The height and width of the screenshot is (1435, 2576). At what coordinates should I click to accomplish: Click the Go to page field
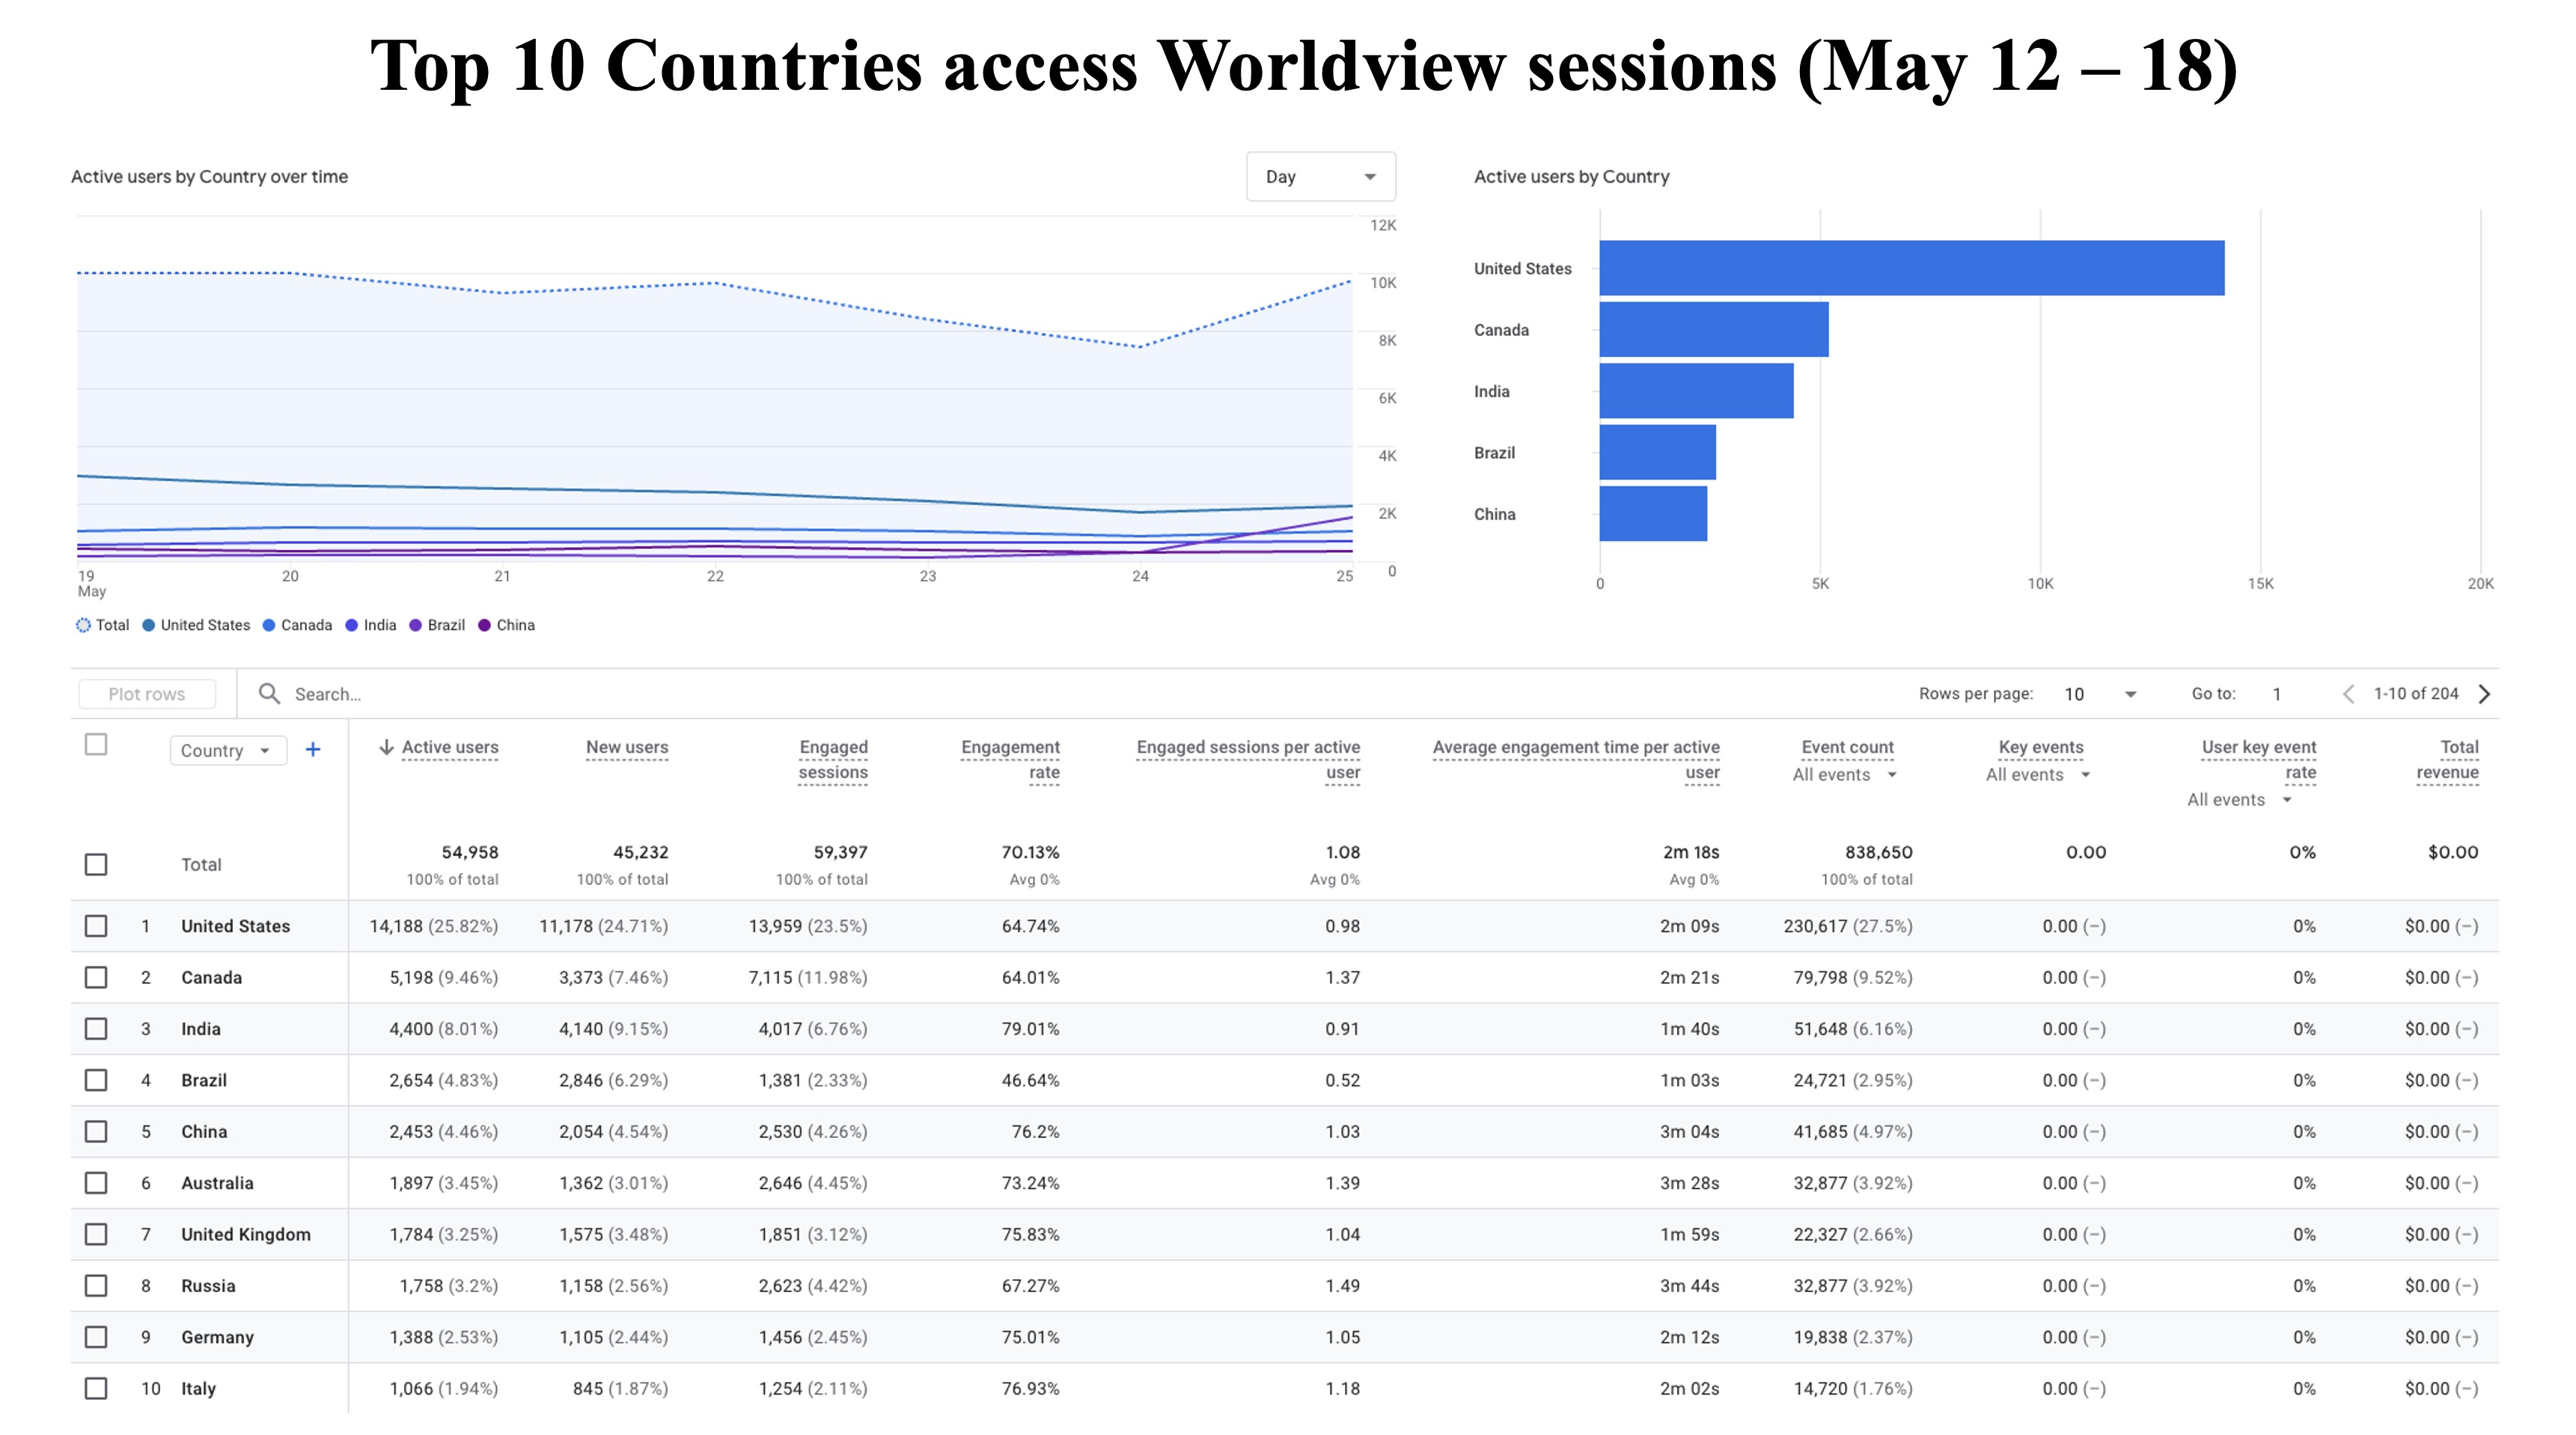pyautogui.click(x=2277, y=693)
